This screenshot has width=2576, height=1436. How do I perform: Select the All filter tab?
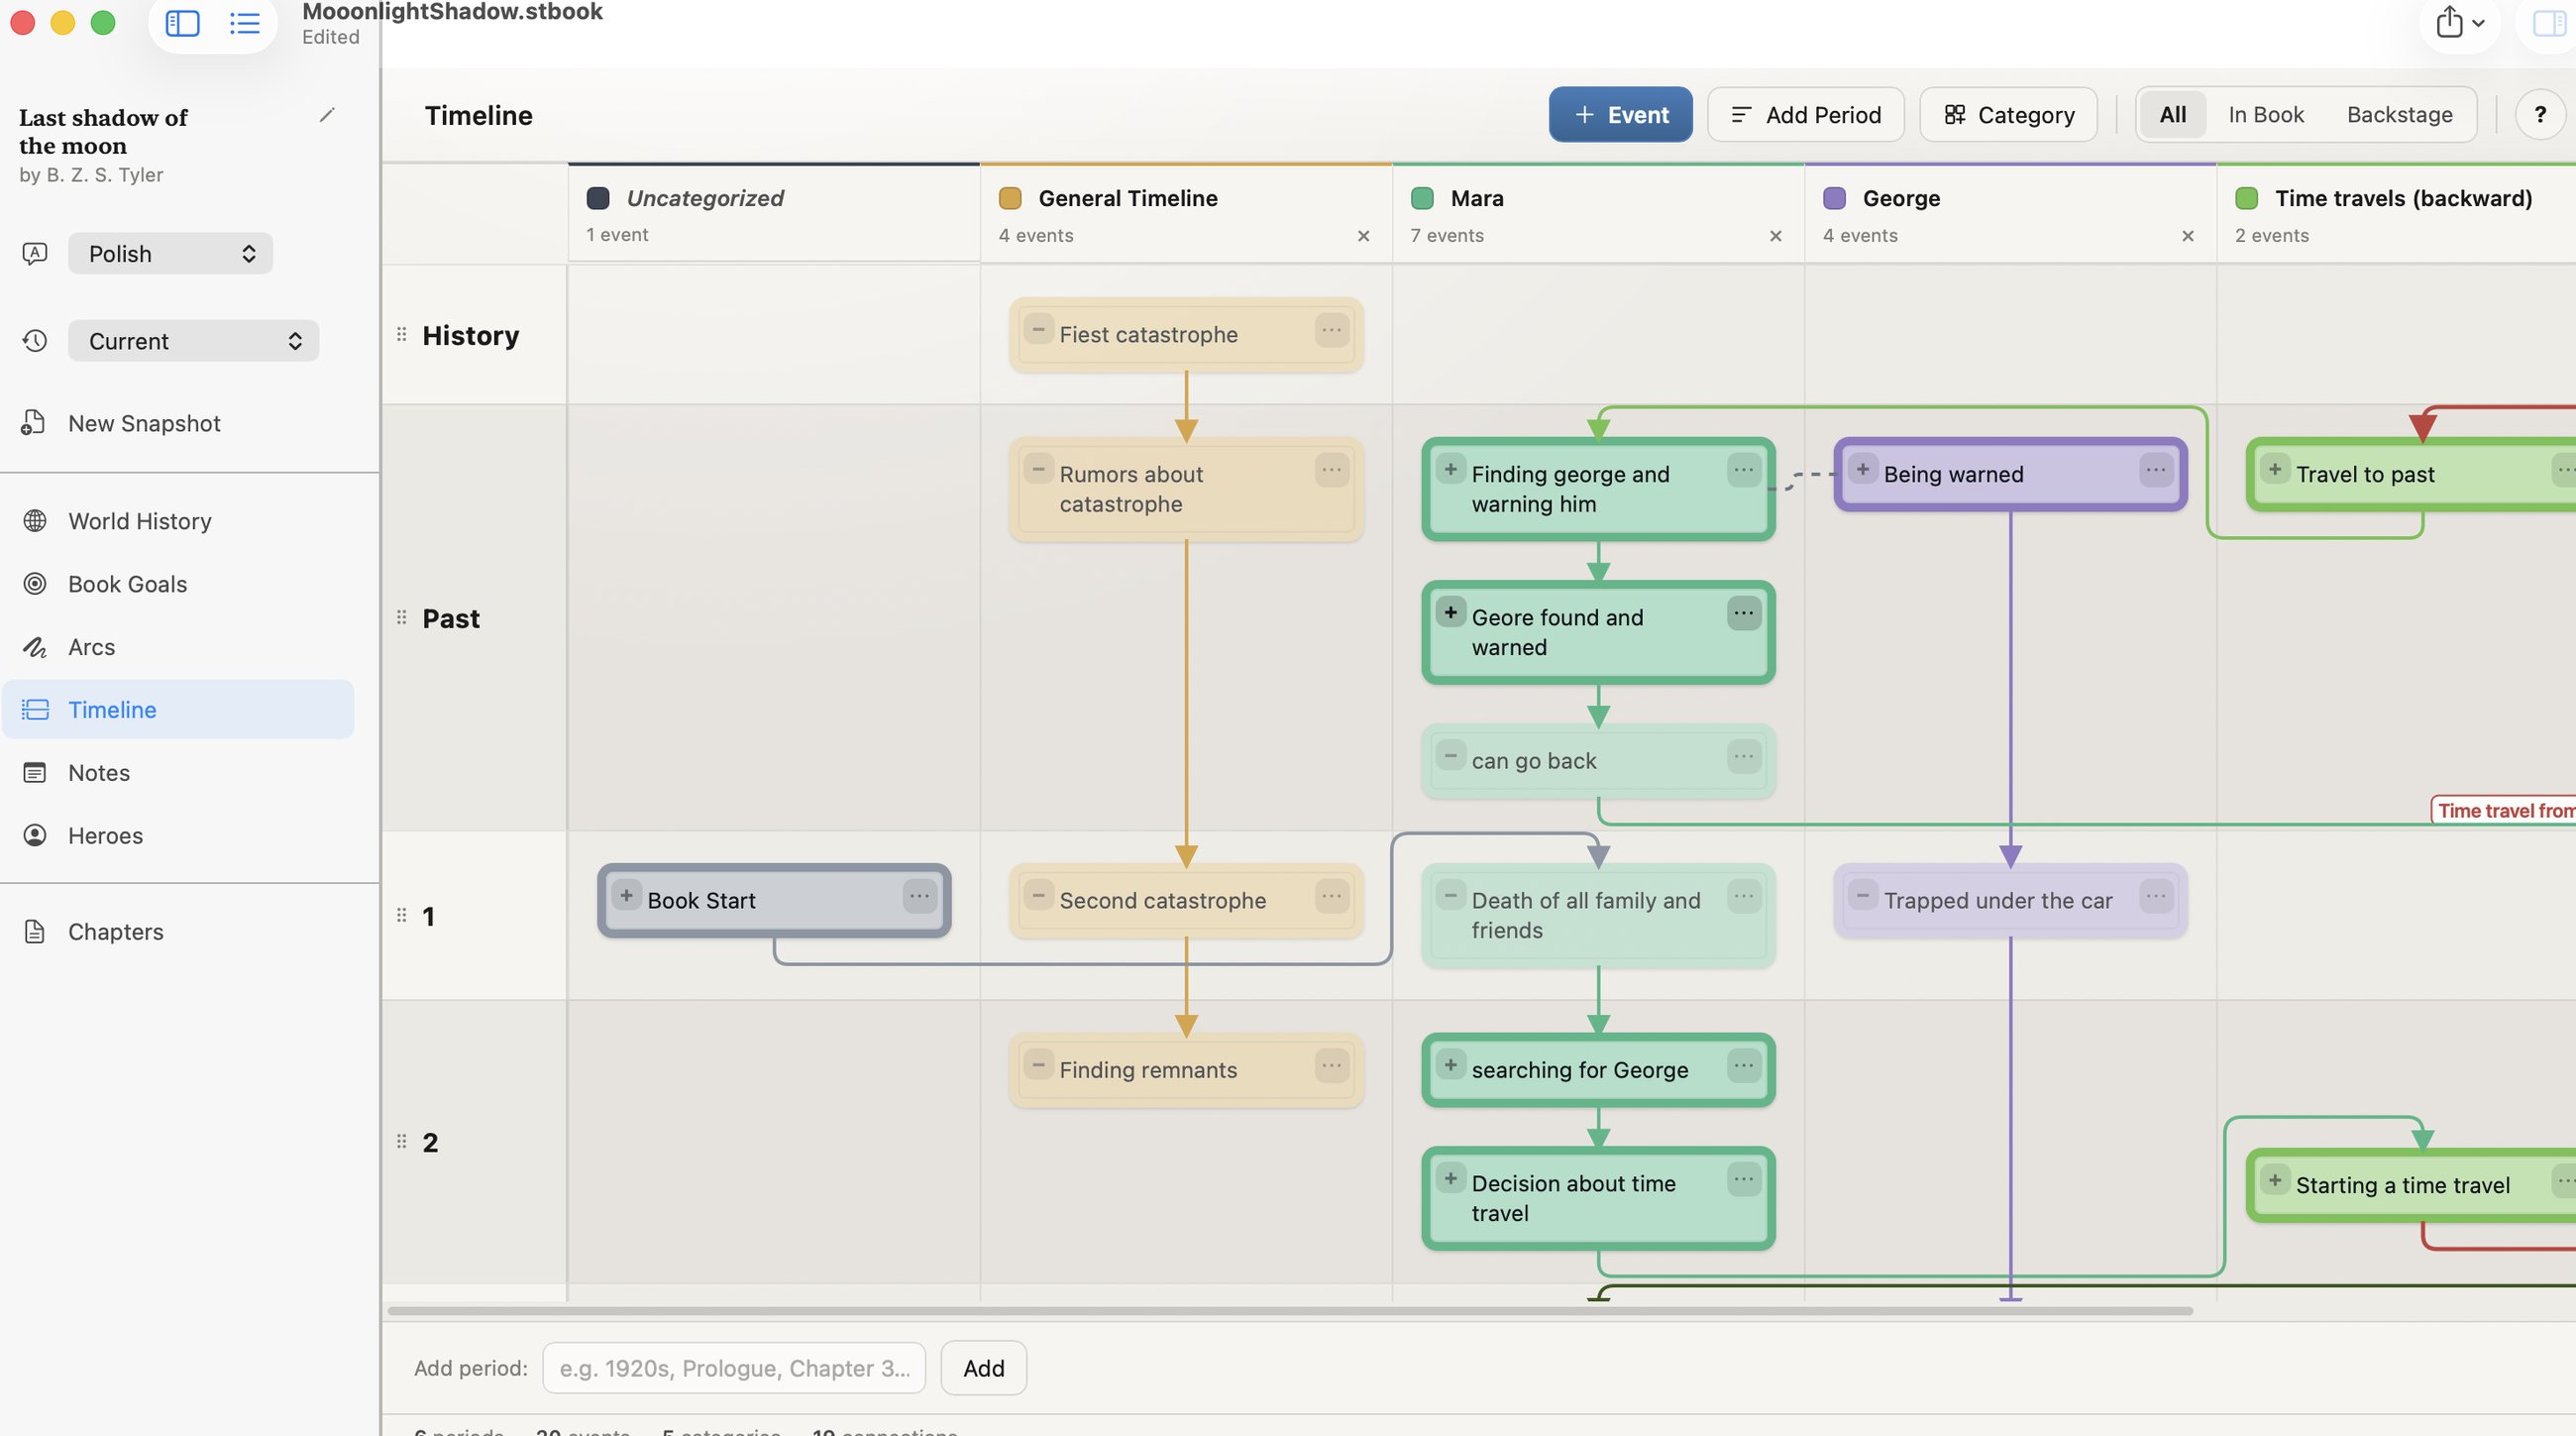tap(2172, 115)
